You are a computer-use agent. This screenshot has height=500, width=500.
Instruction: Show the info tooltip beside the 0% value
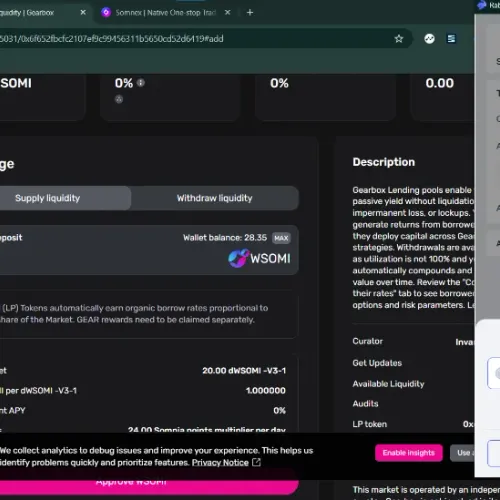tap(141, 83)
